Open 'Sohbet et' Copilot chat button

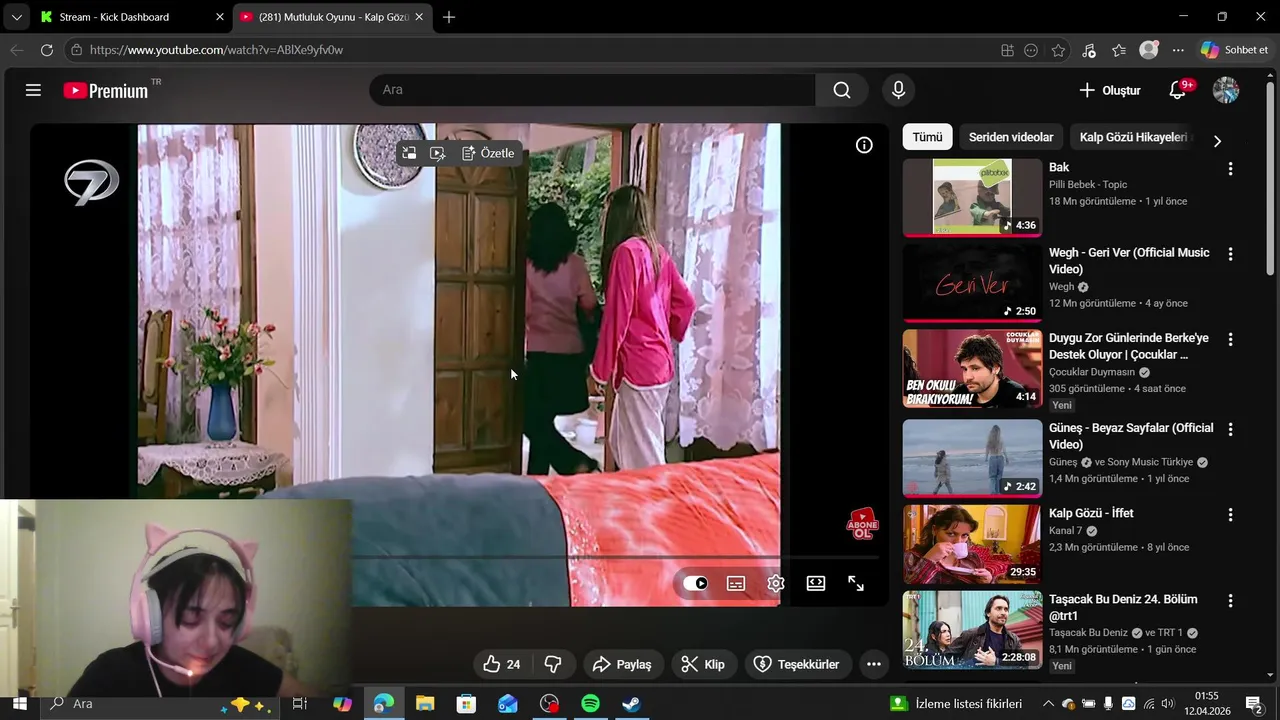(x=1235, y=50)
